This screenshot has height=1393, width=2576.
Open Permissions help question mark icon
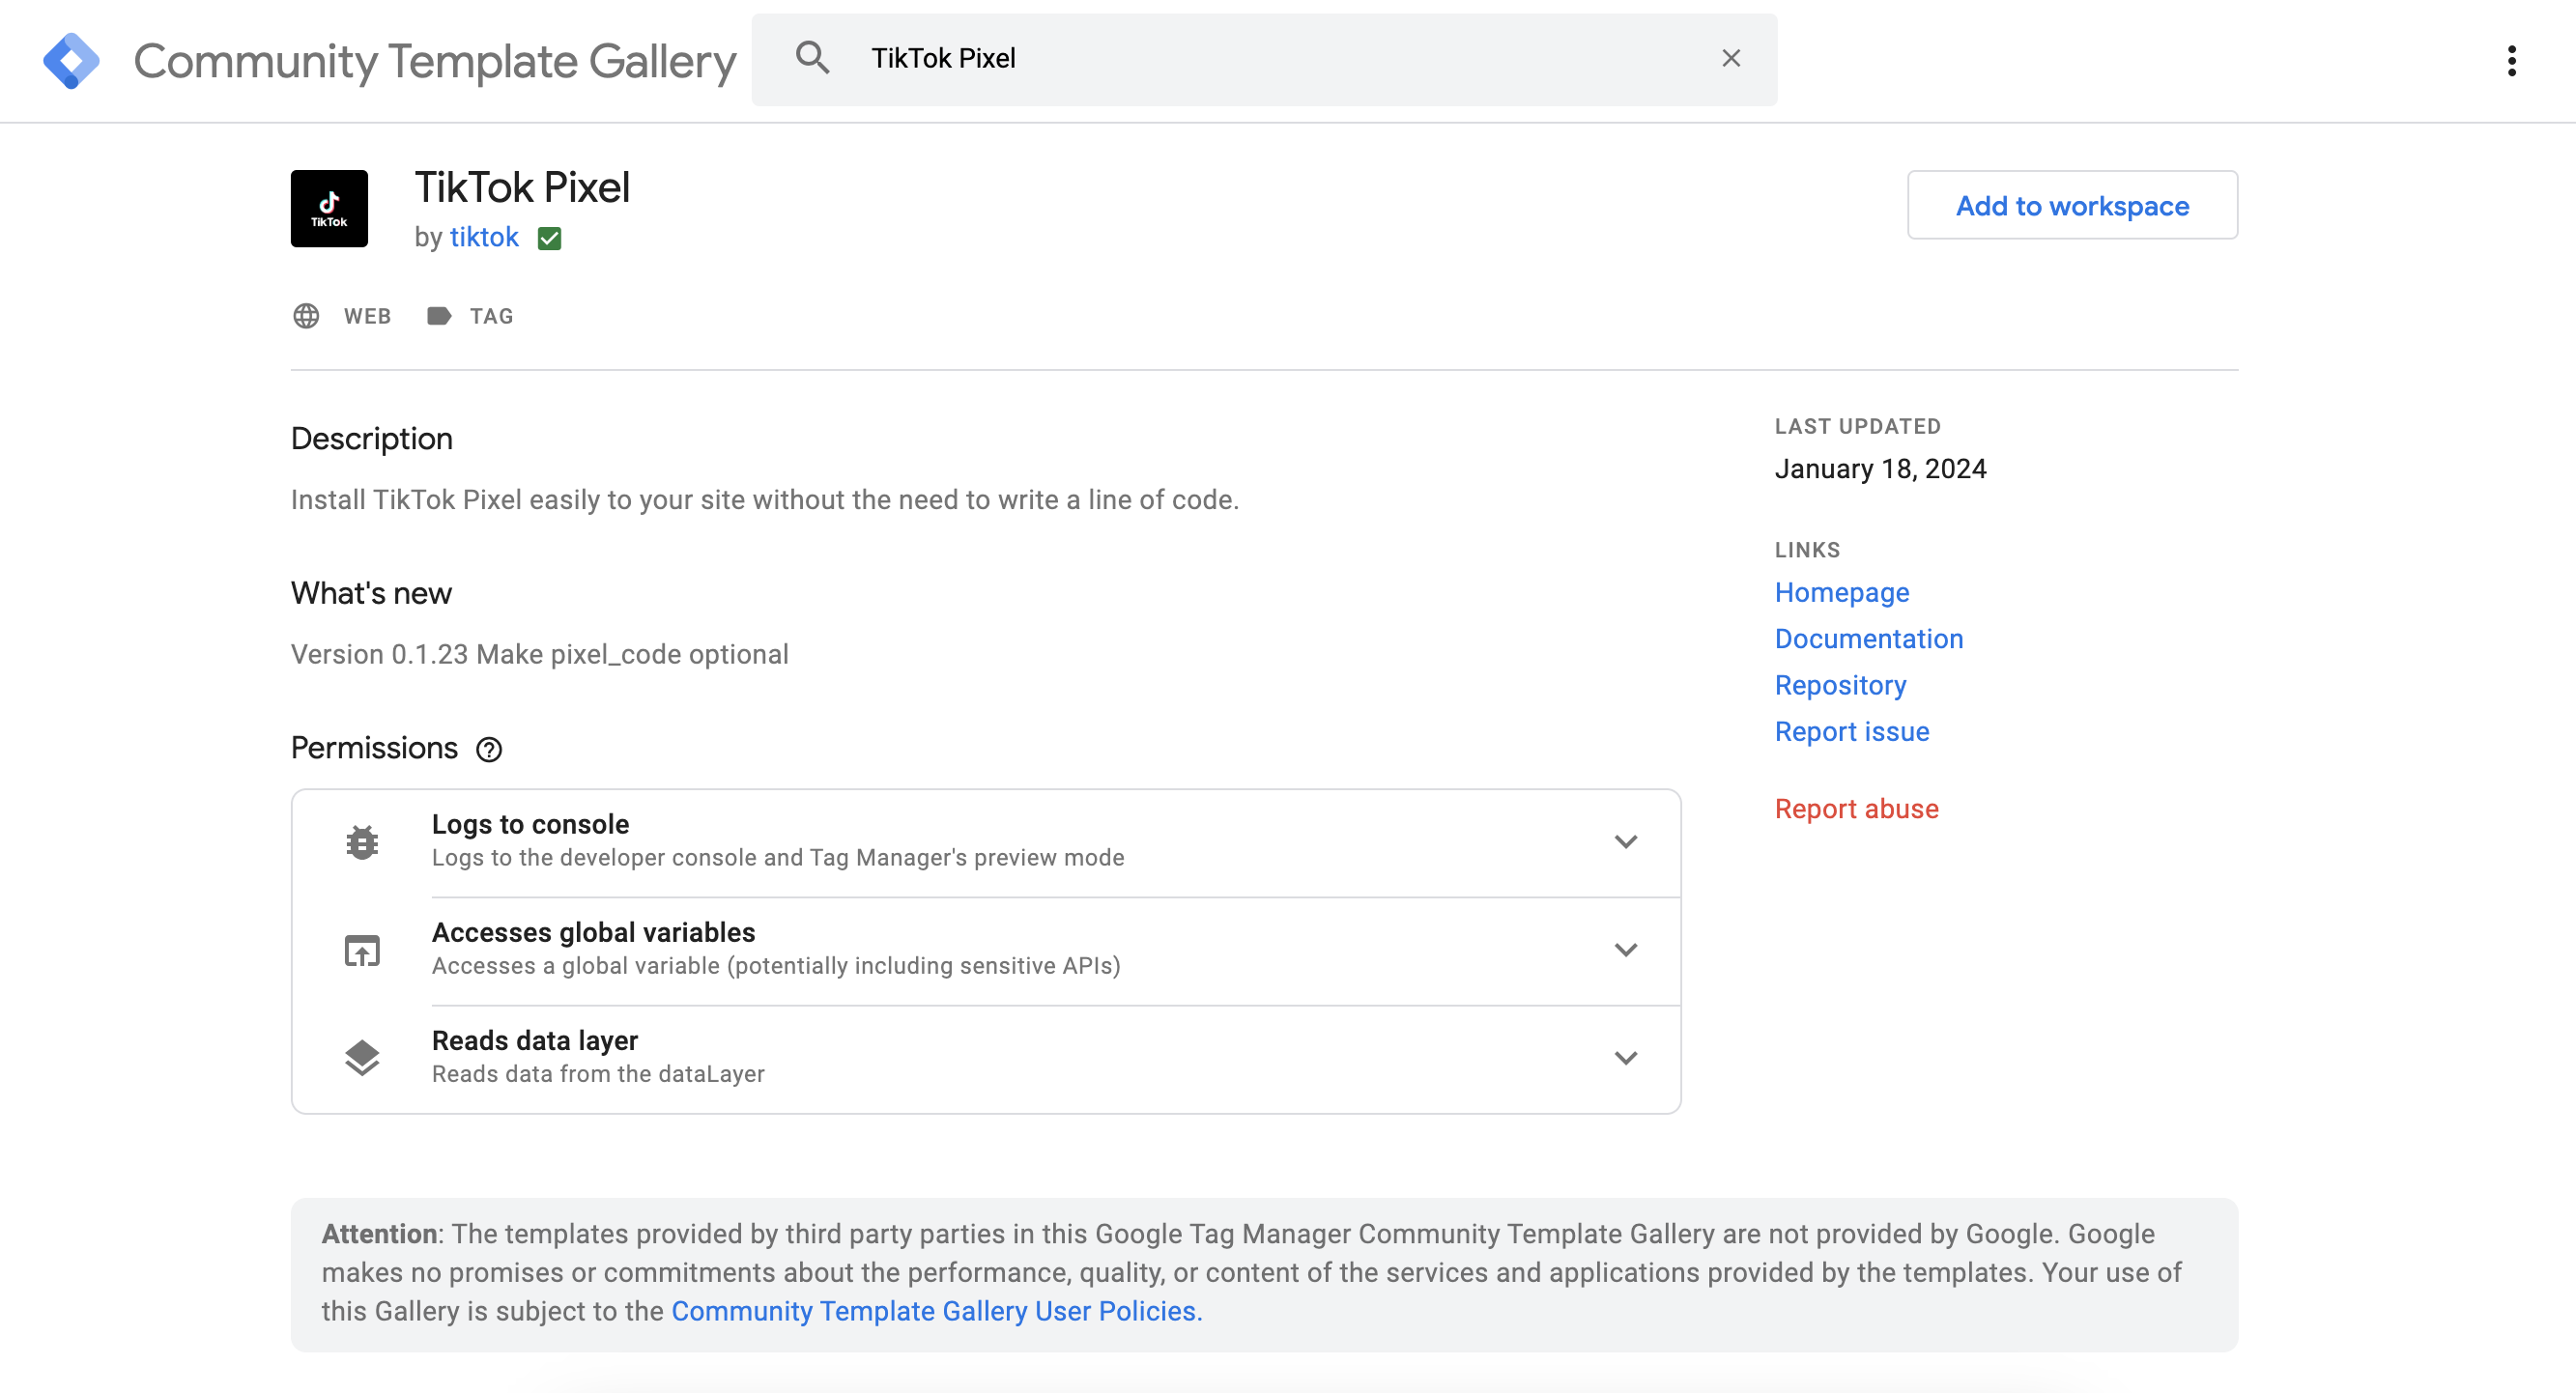[489, 749]
